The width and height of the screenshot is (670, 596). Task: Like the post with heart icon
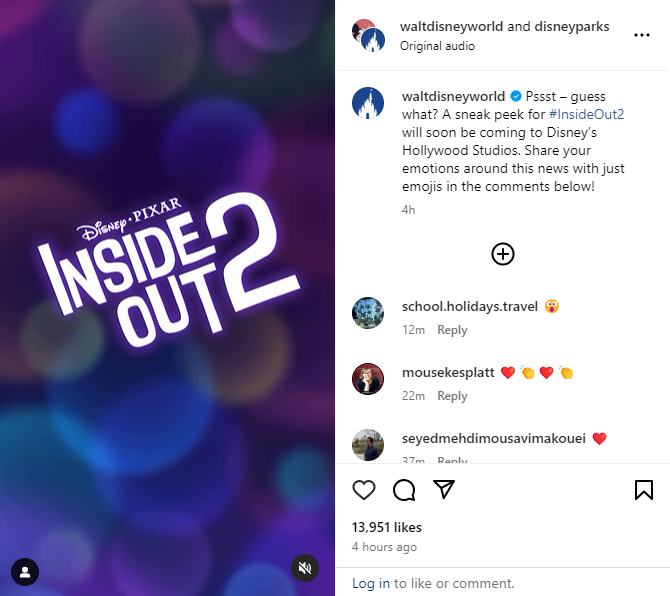coord(364,490)
